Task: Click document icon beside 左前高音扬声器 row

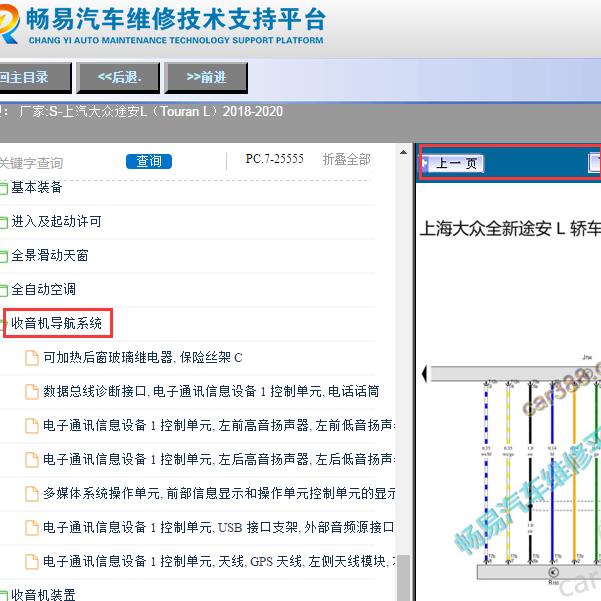Action: (32, 425)
